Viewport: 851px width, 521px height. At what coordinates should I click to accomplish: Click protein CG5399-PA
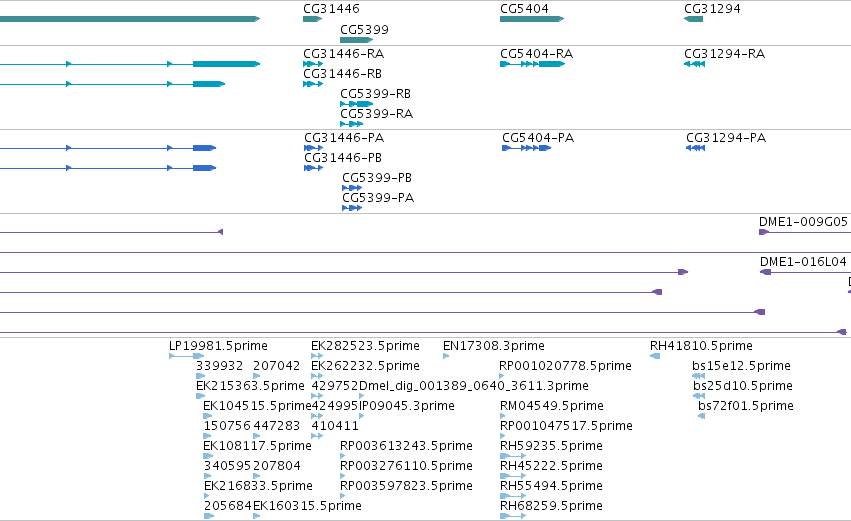click(x=352, y=208)
